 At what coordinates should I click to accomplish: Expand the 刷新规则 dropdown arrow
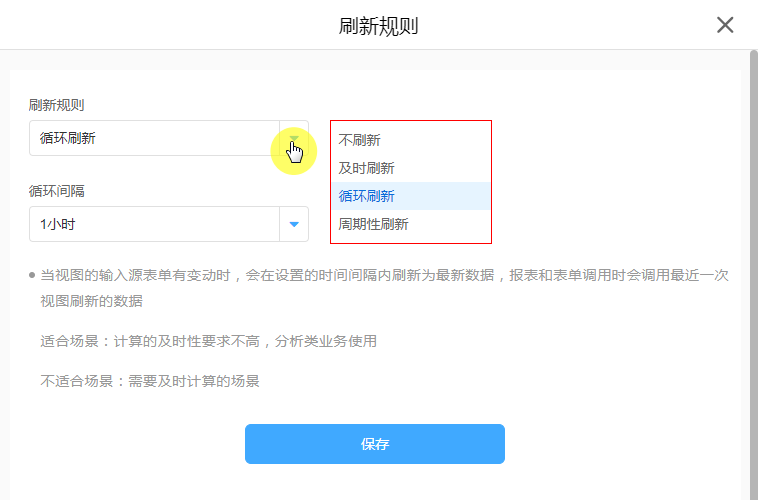tap(294, 139)
